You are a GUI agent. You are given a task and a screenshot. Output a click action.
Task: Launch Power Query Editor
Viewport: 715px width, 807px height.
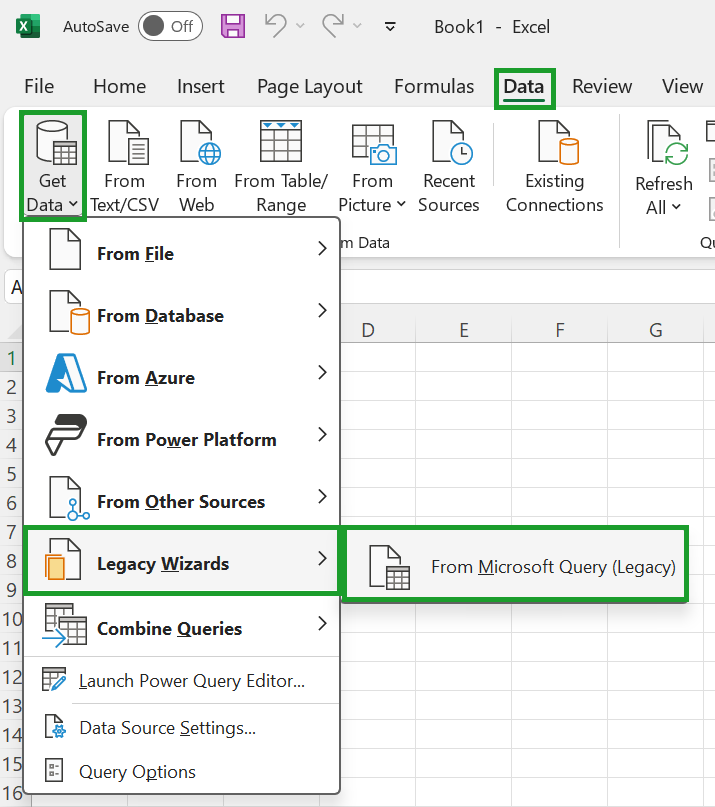point(191,682)
